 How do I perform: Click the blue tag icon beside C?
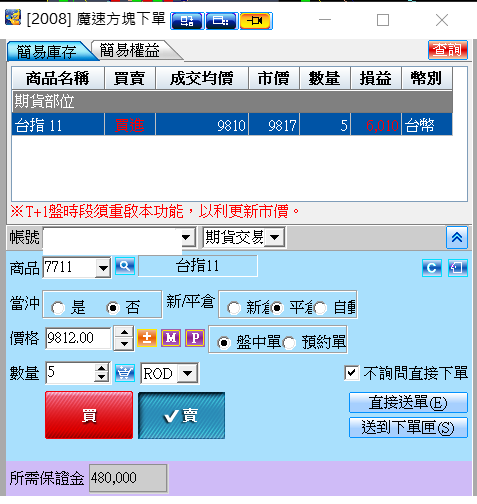(458, 268)
